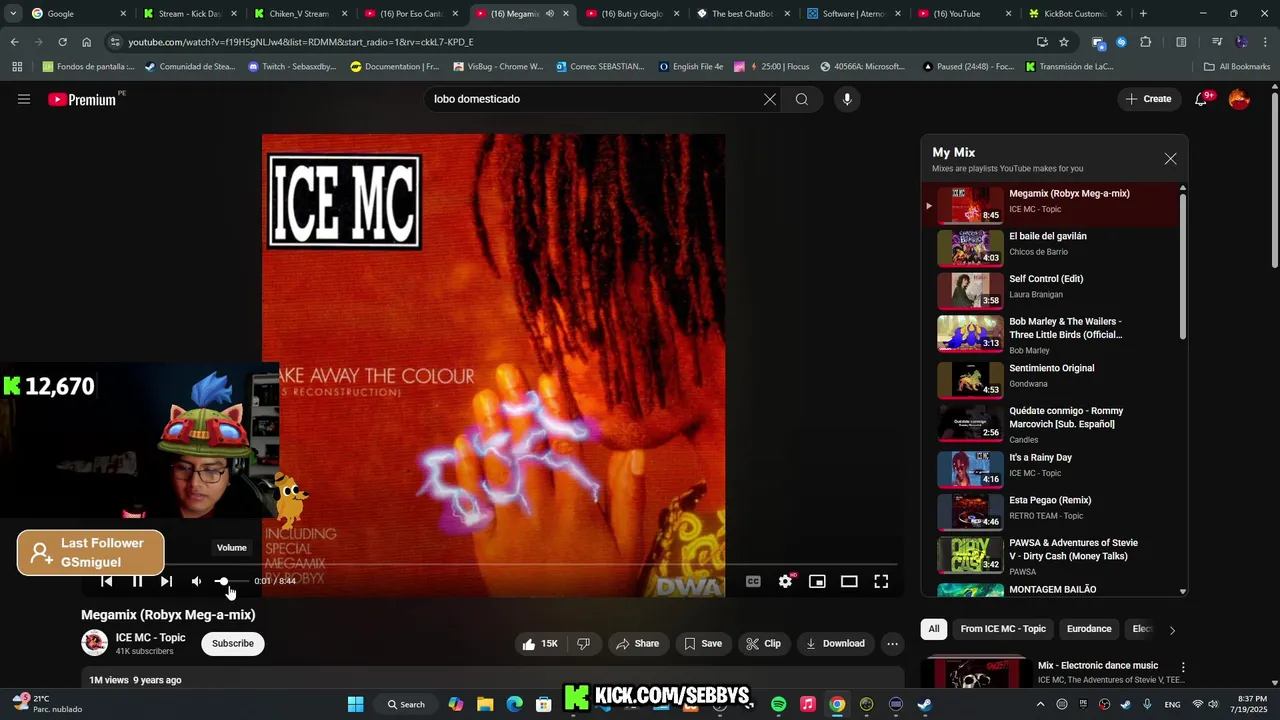Image resolution: width=1280 pixels, height=720 pixels.
Task: Go back in browser history
Action: click(14, 42)
